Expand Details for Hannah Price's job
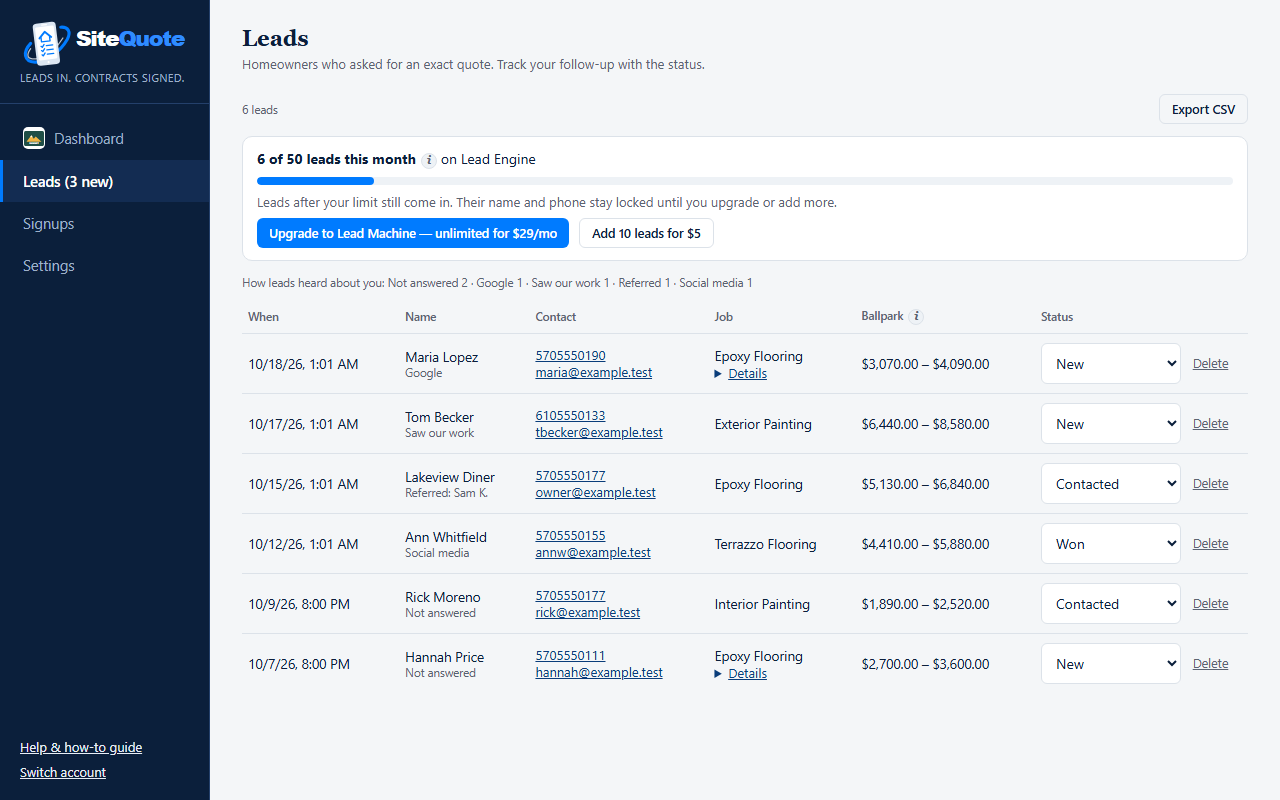This screenshot has height=800, width=1280. coord(741,674)
